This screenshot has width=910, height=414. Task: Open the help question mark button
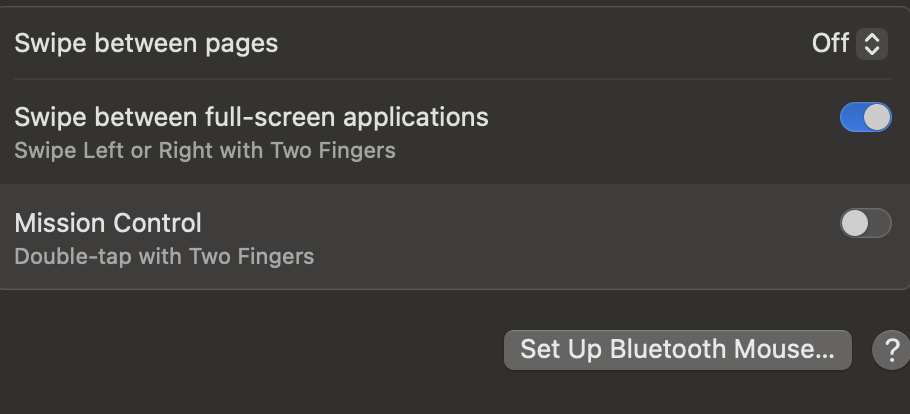click(x=890, y=350)
